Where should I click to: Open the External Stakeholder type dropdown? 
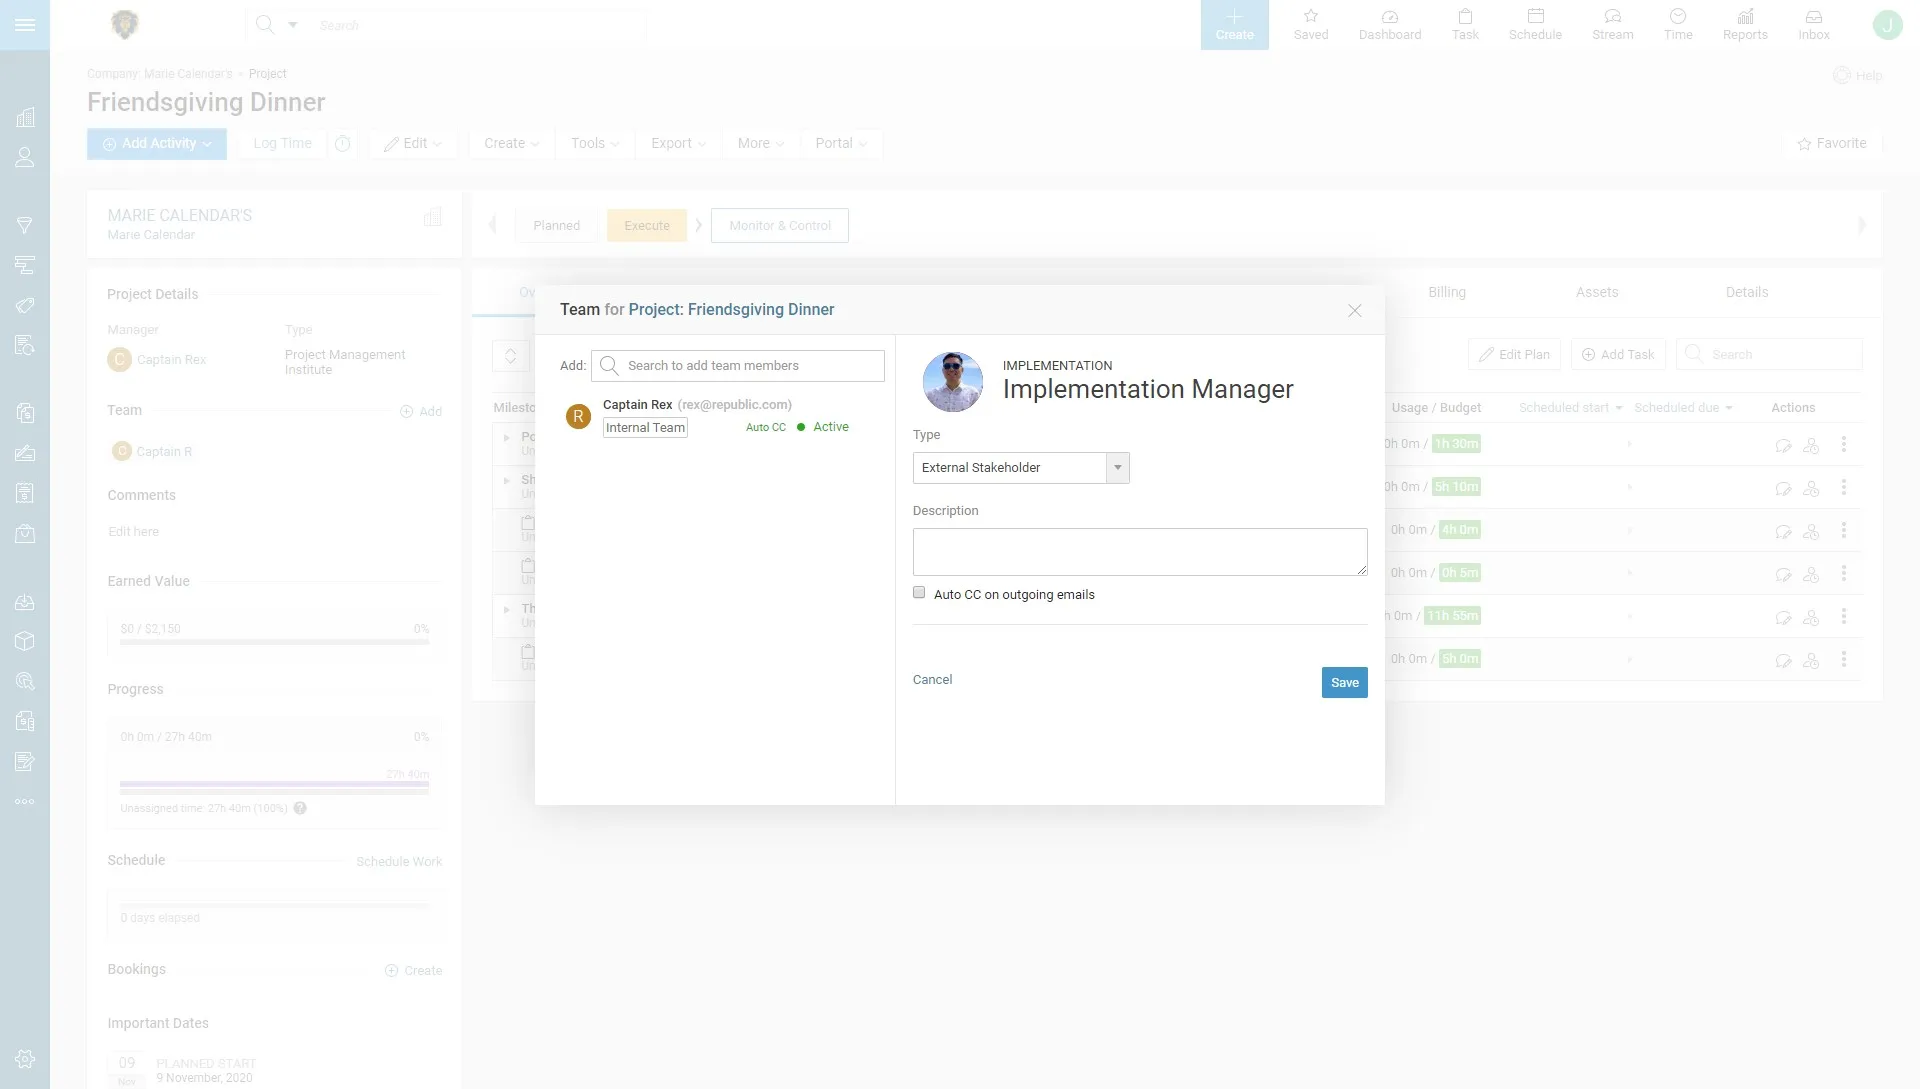pos(1021,468)
